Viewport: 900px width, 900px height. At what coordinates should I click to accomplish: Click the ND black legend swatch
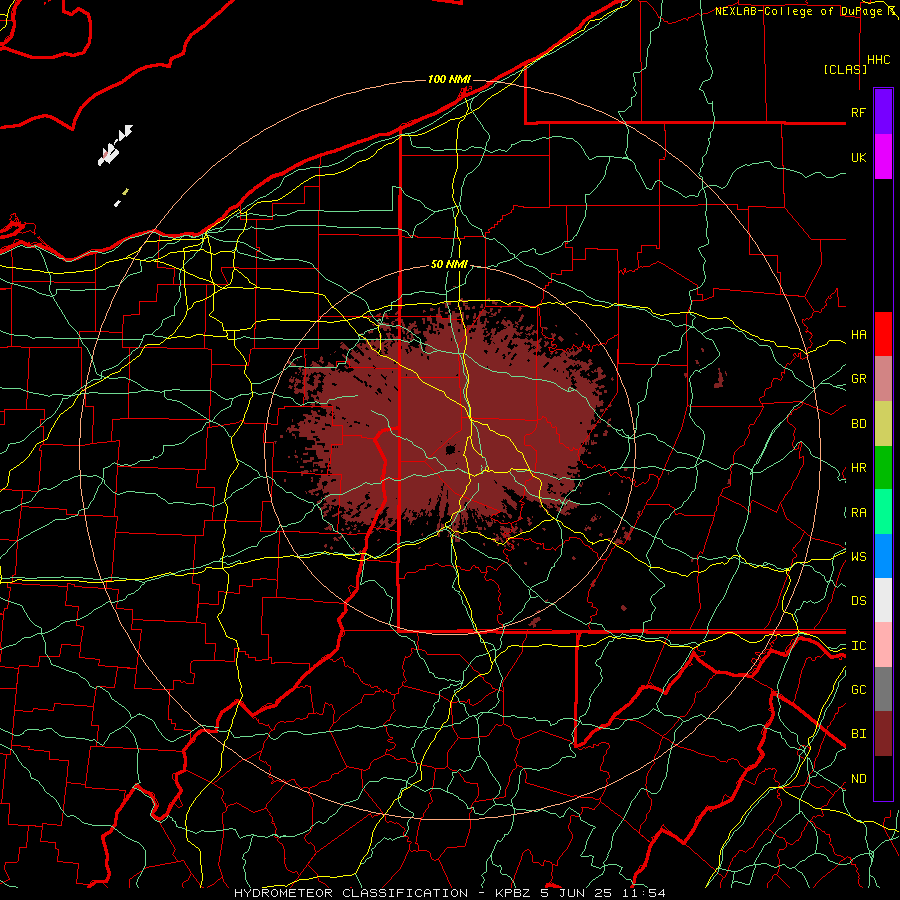[x=883, y=778]
